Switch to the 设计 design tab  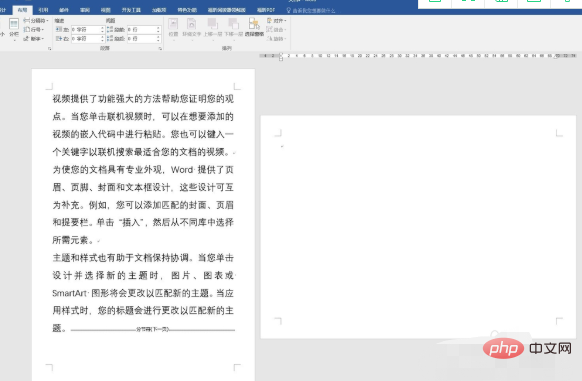(x=3, y=10)
